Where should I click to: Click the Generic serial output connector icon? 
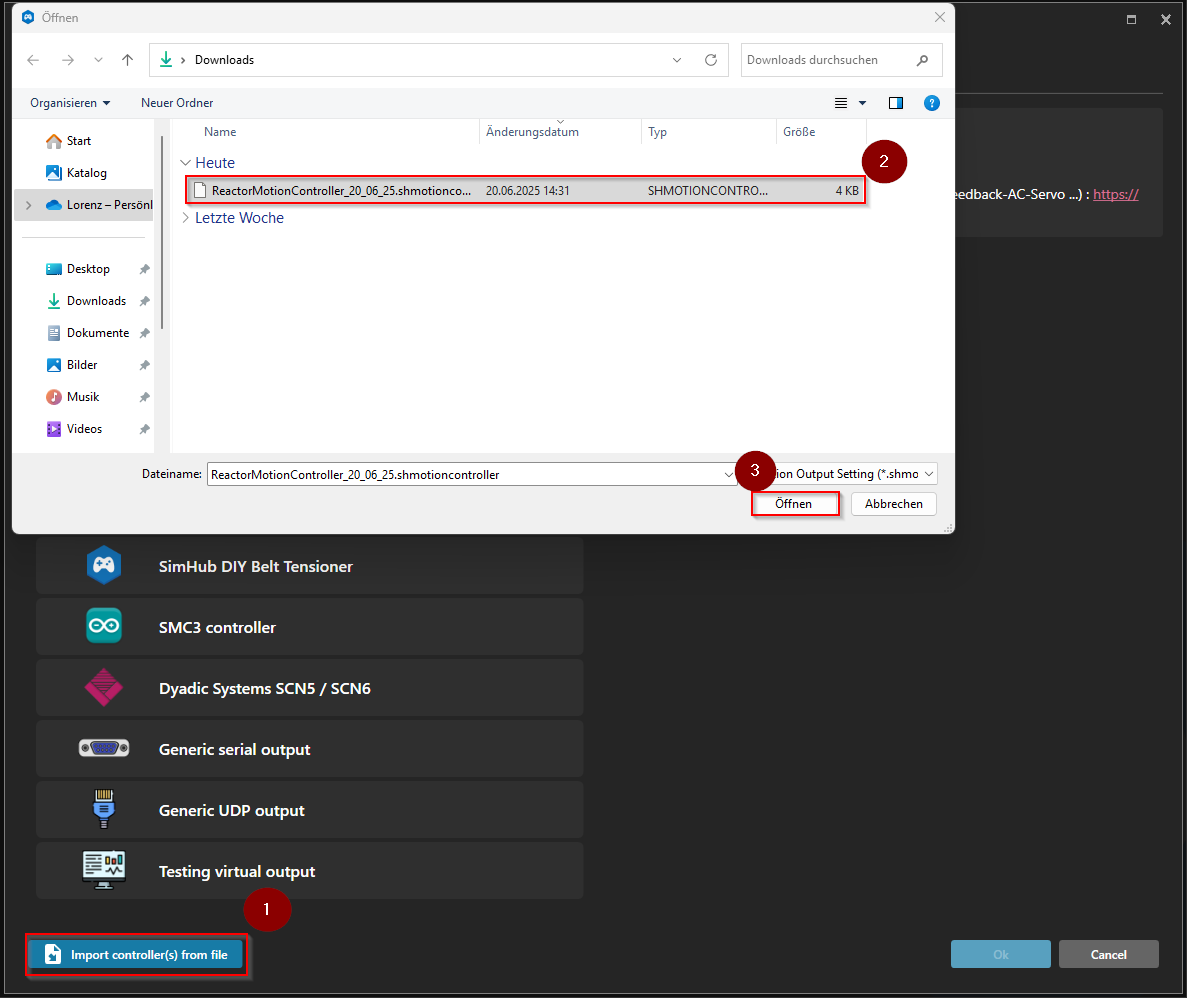coord(104,748)
